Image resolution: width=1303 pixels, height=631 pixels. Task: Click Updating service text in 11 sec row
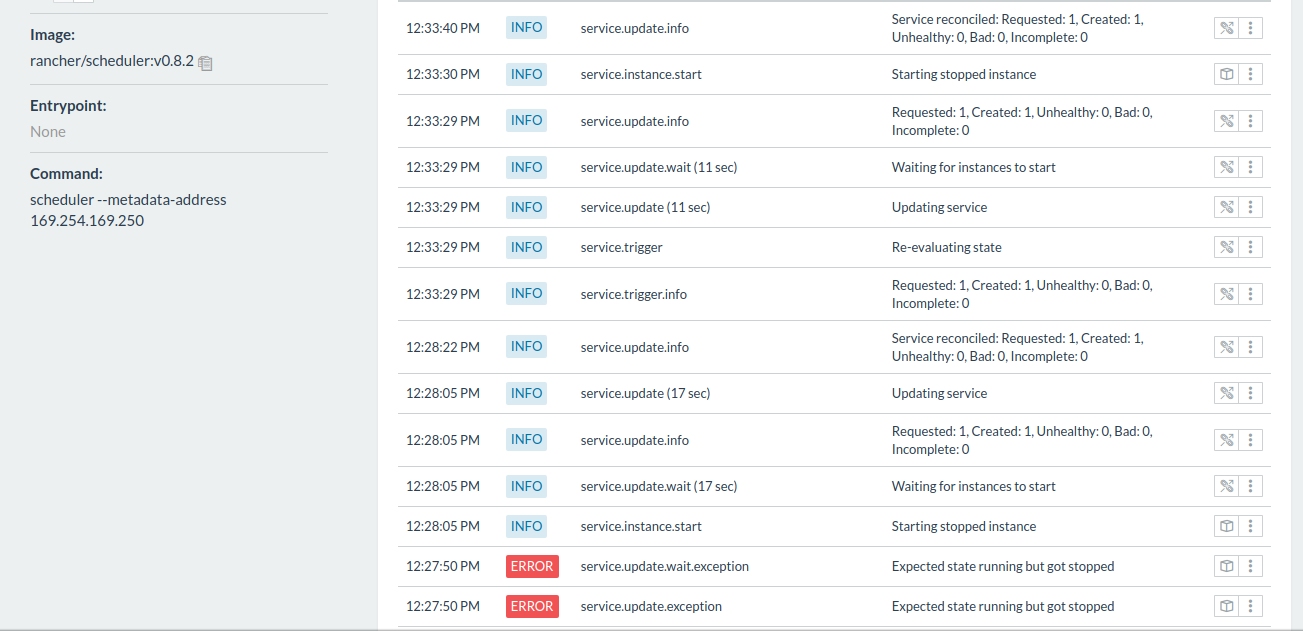point(939,207)
